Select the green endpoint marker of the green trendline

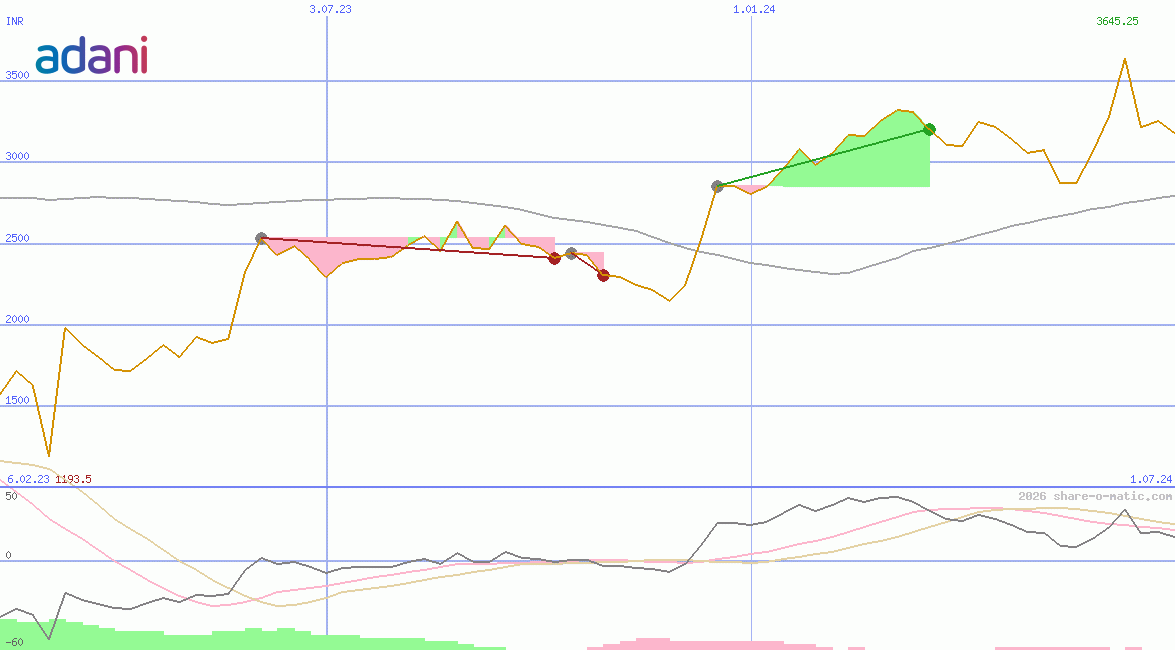[929, 128]
